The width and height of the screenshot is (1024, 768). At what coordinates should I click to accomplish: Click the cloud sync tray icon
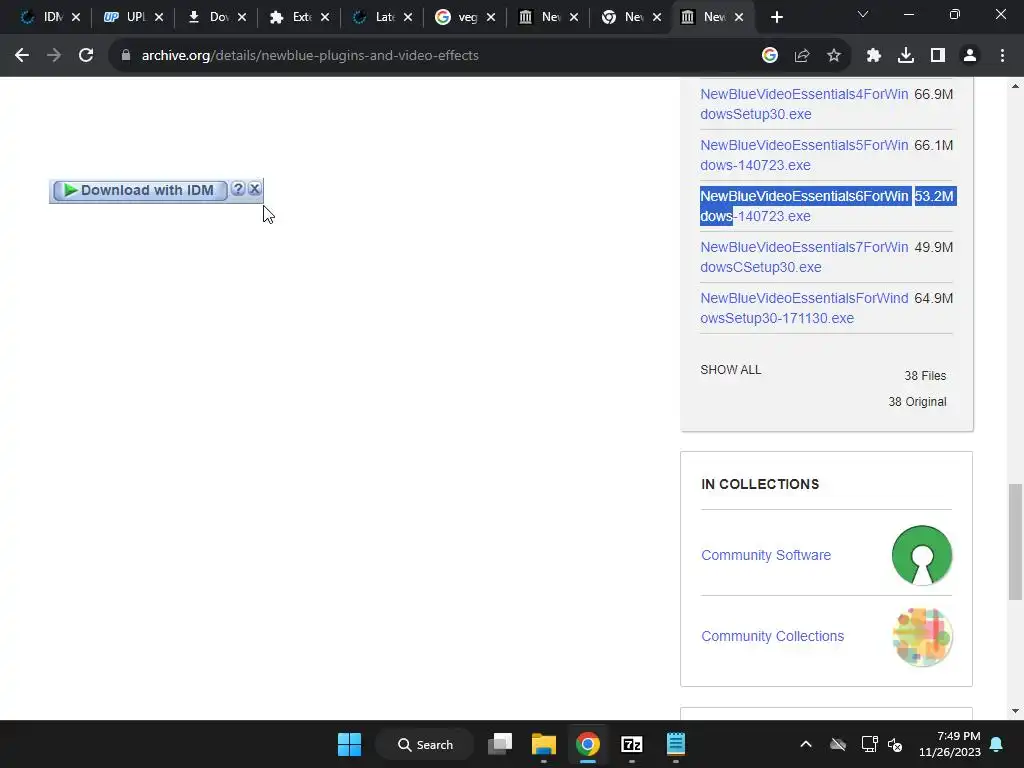click(x=838, y=744)
